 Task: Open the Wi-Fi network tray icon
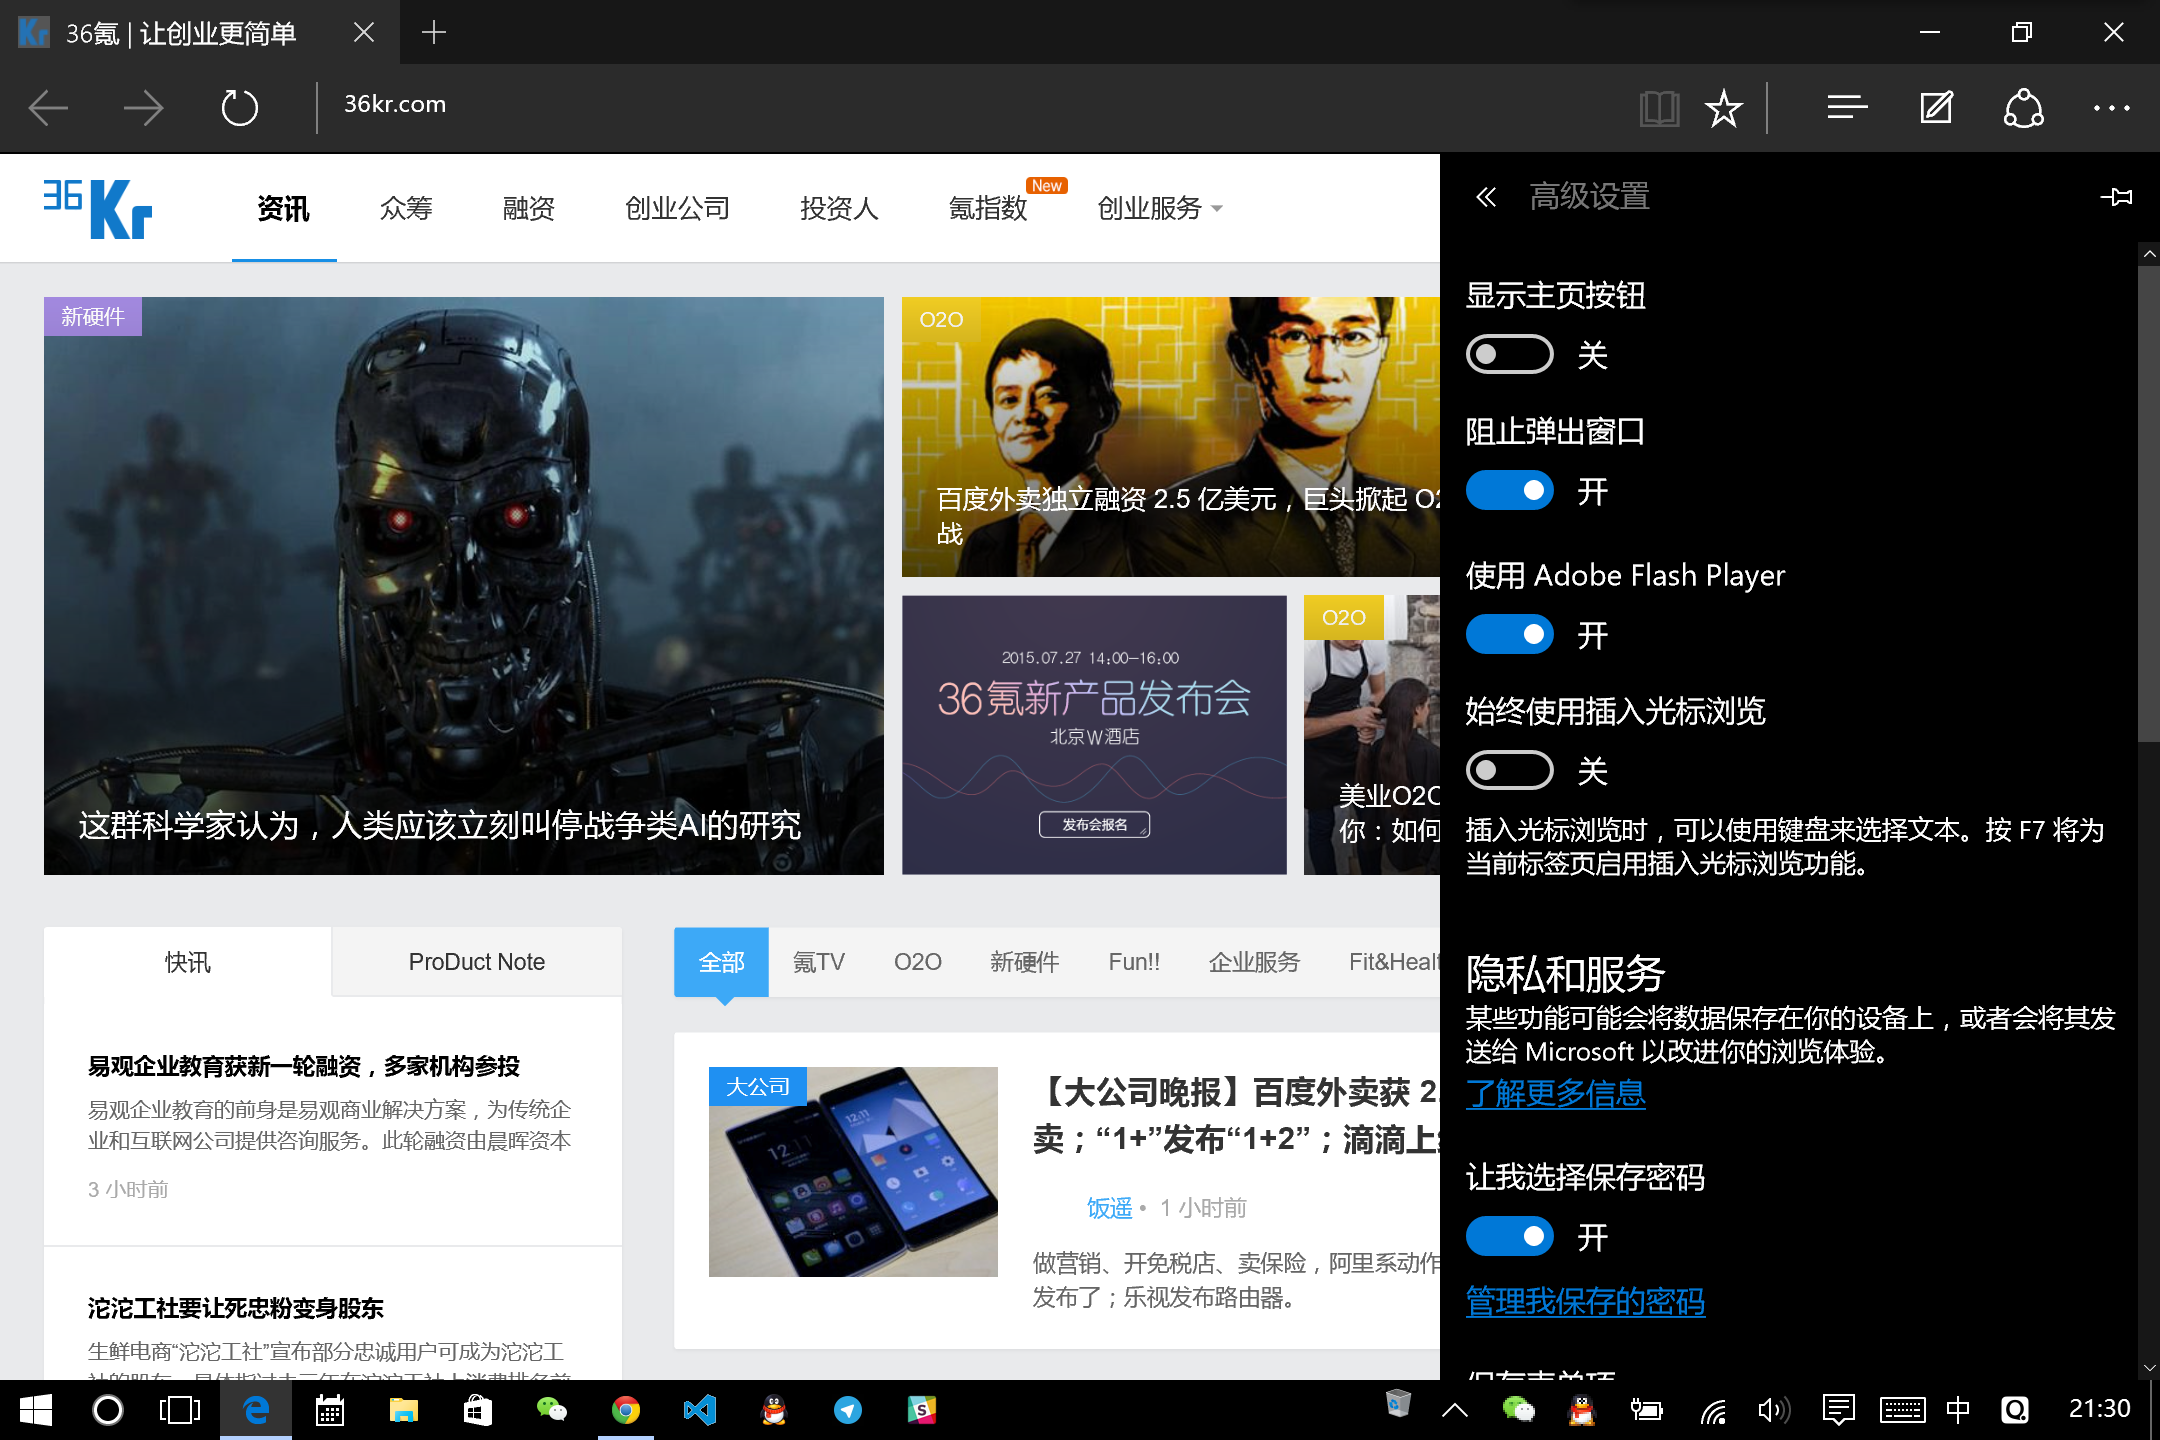tap(1713, 1410)
